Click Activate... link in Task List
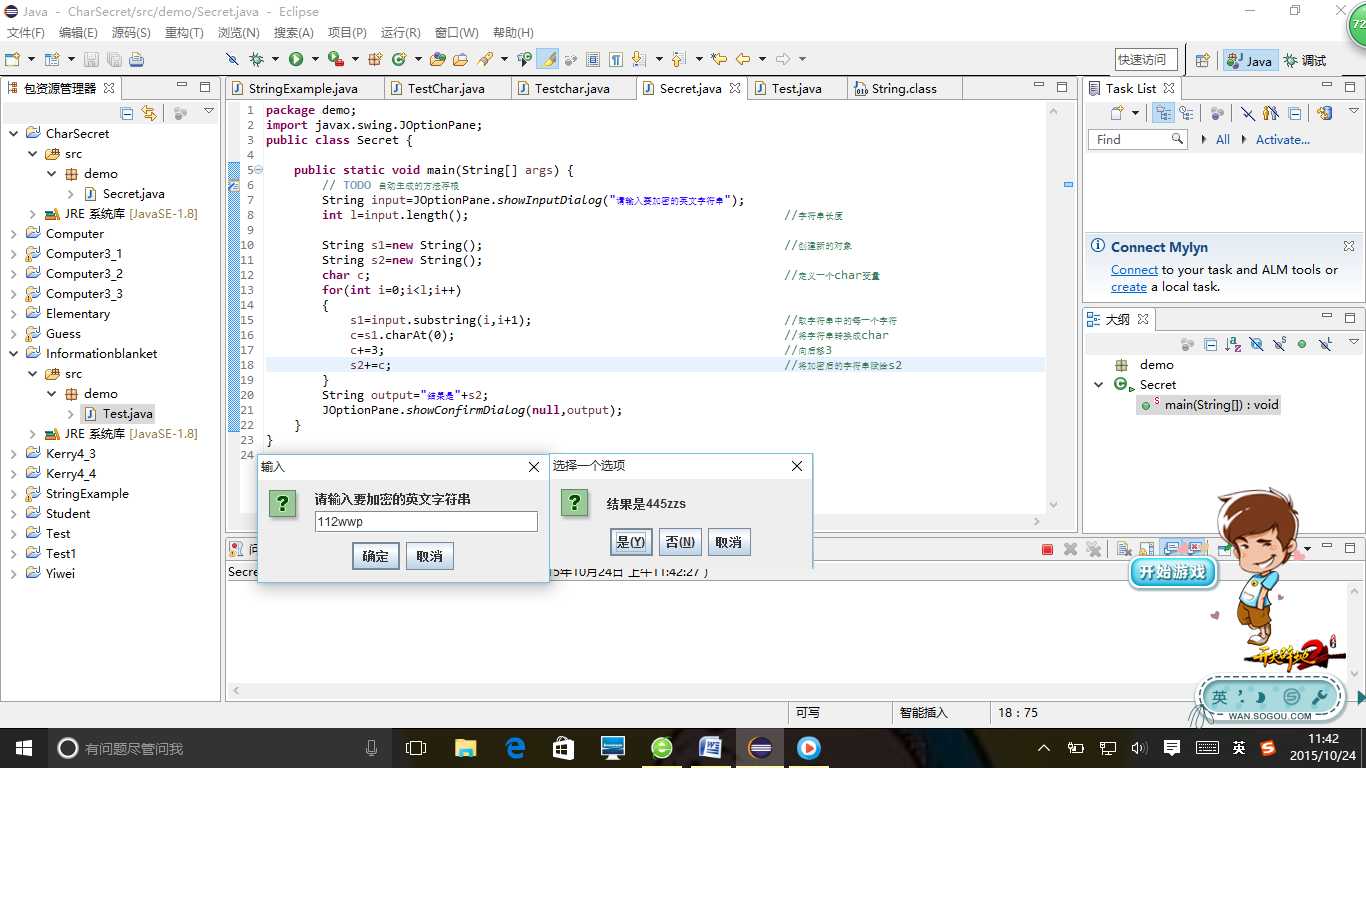 [1283, 140]
